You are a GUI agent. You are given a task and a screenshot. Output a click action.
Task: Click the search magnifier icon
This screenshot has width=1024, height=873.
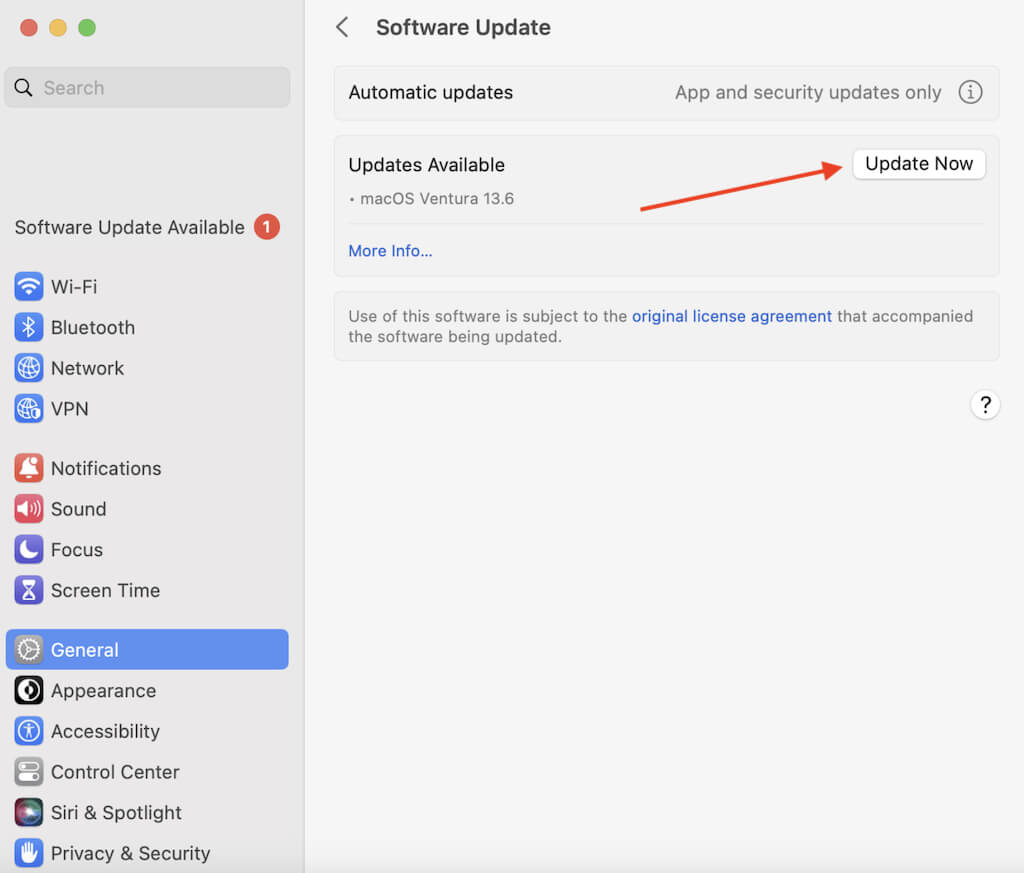24,87
